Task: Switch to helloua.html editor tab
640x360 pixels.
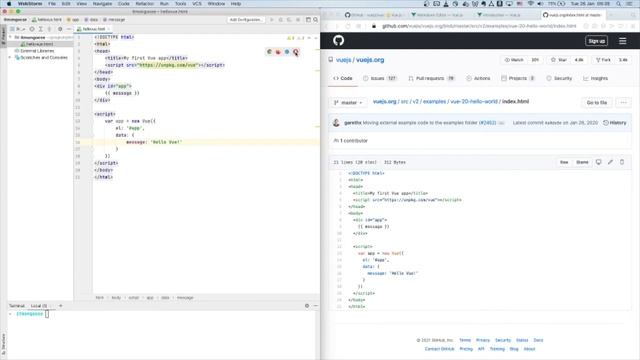Action: [x=93, y=29]
